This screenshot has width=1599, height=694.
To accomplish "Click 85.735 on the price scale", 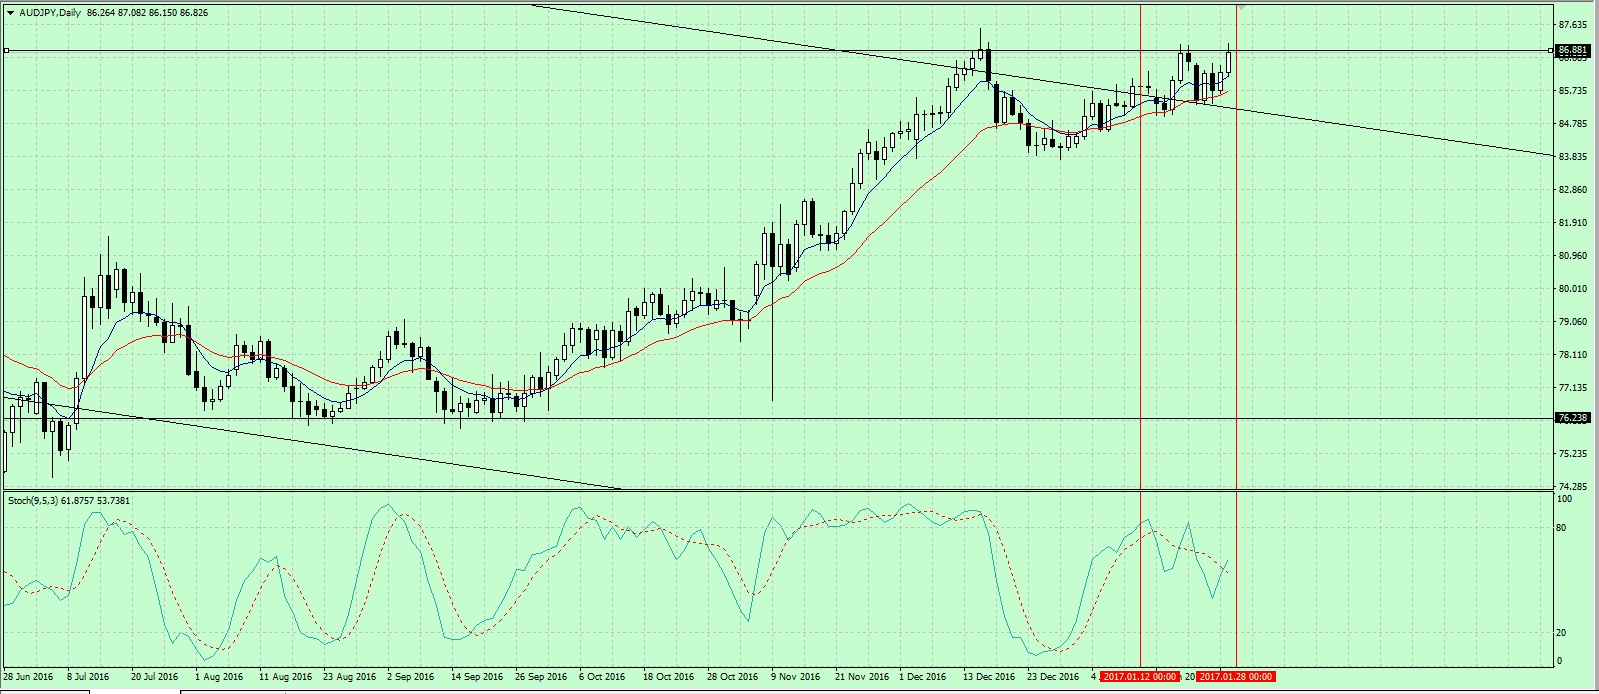I will 1573,91.
